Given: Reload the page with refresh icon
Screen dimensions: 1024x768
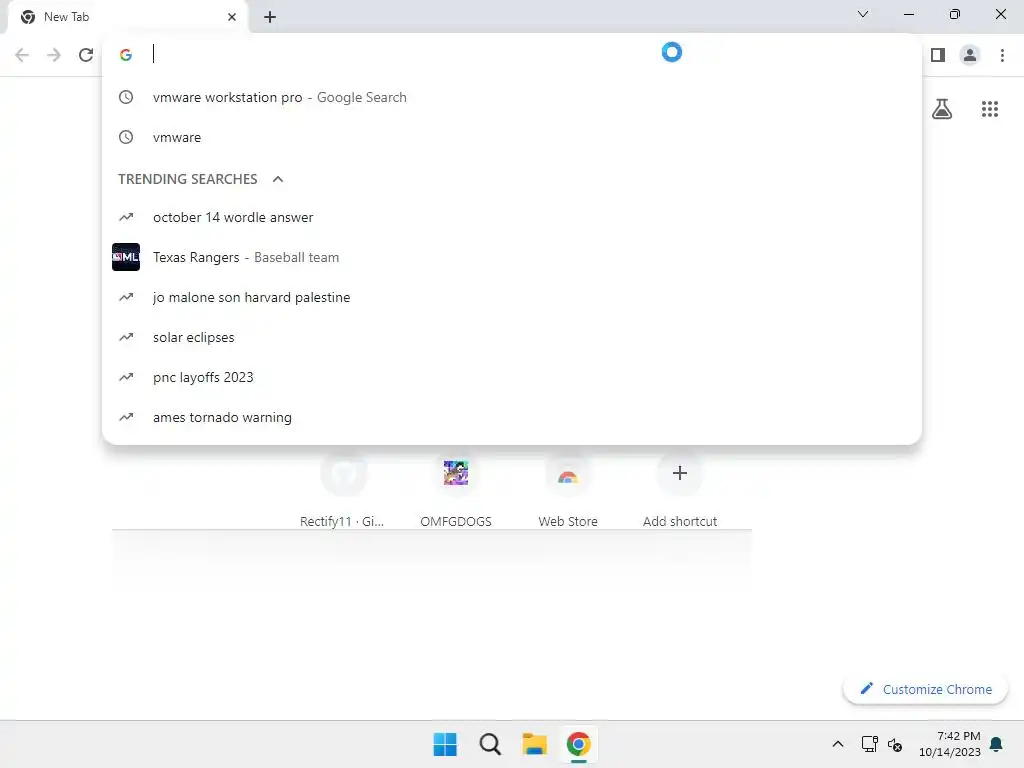Looking at the screenshot, I should point(86,55).
